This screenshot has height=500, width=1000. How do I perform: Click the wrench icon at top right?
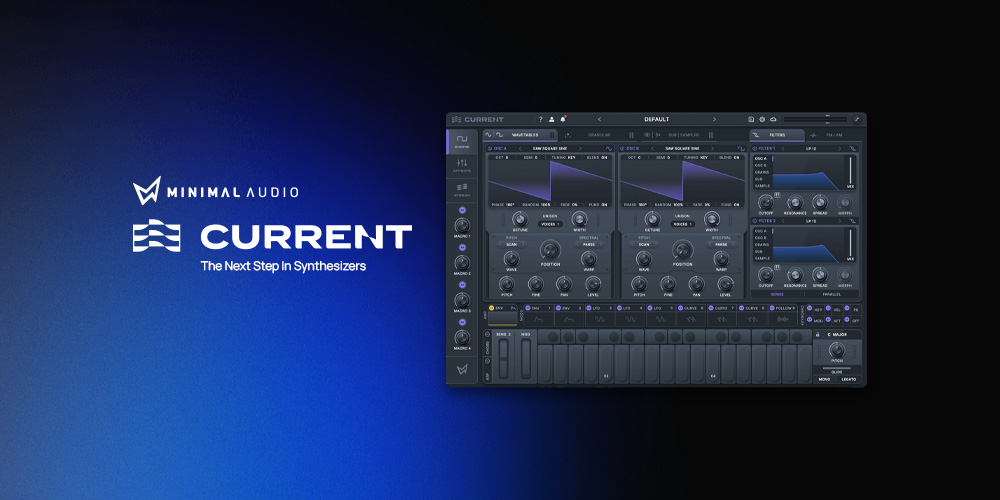[857, 119]
